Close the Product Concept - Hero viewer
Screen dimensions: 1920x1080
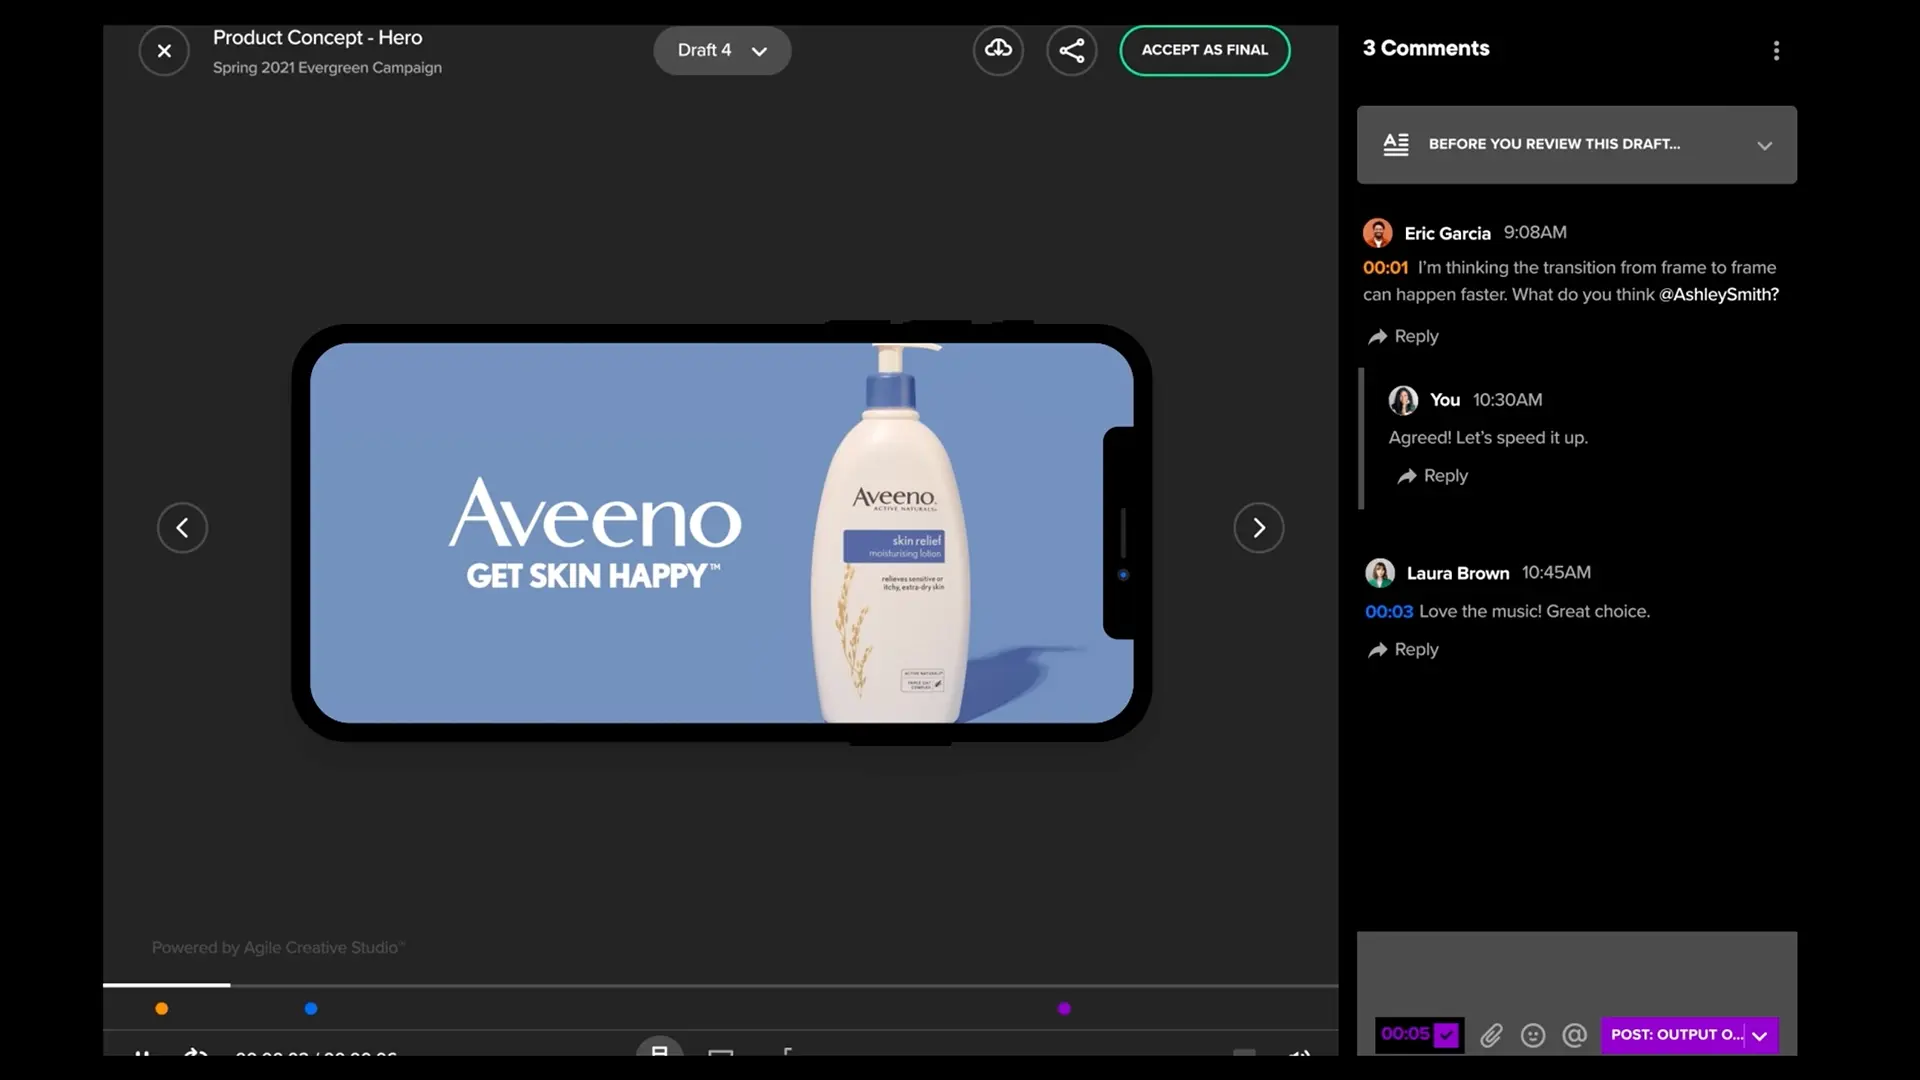click(x=164, y=51)
